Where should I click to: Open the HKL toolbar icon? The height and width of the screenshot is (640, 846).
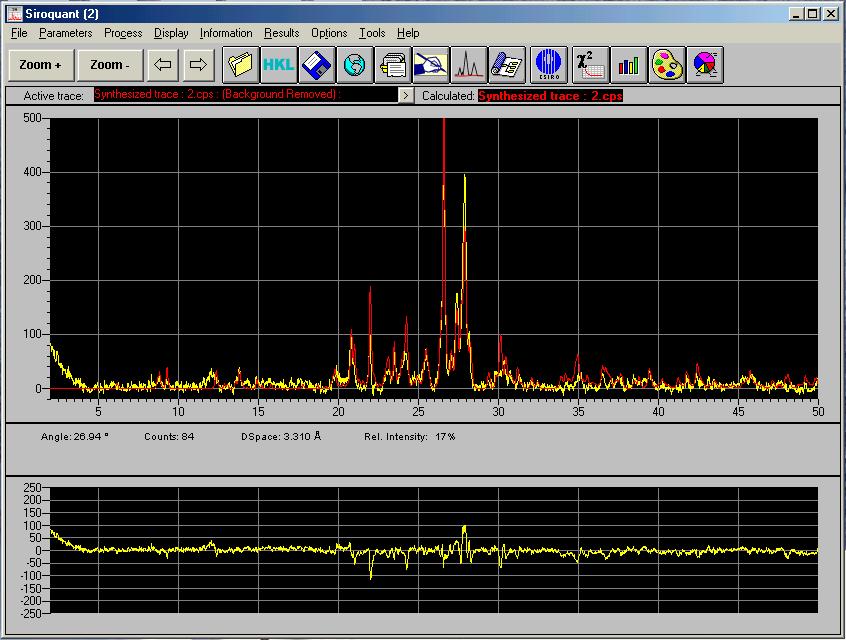(278, 65)
